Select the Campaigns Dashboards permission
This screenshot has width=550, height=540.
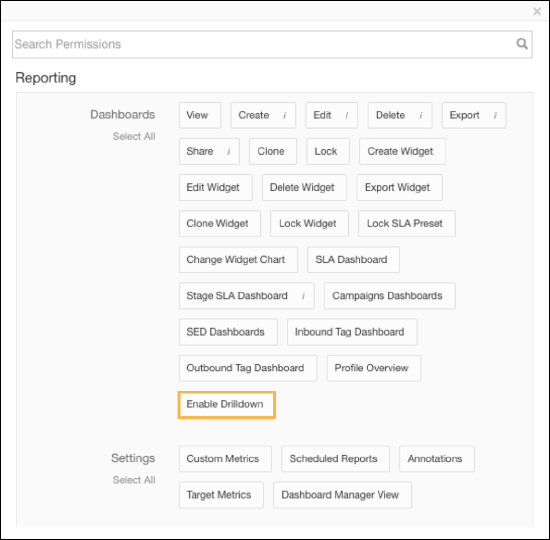[x=390, y=296]
